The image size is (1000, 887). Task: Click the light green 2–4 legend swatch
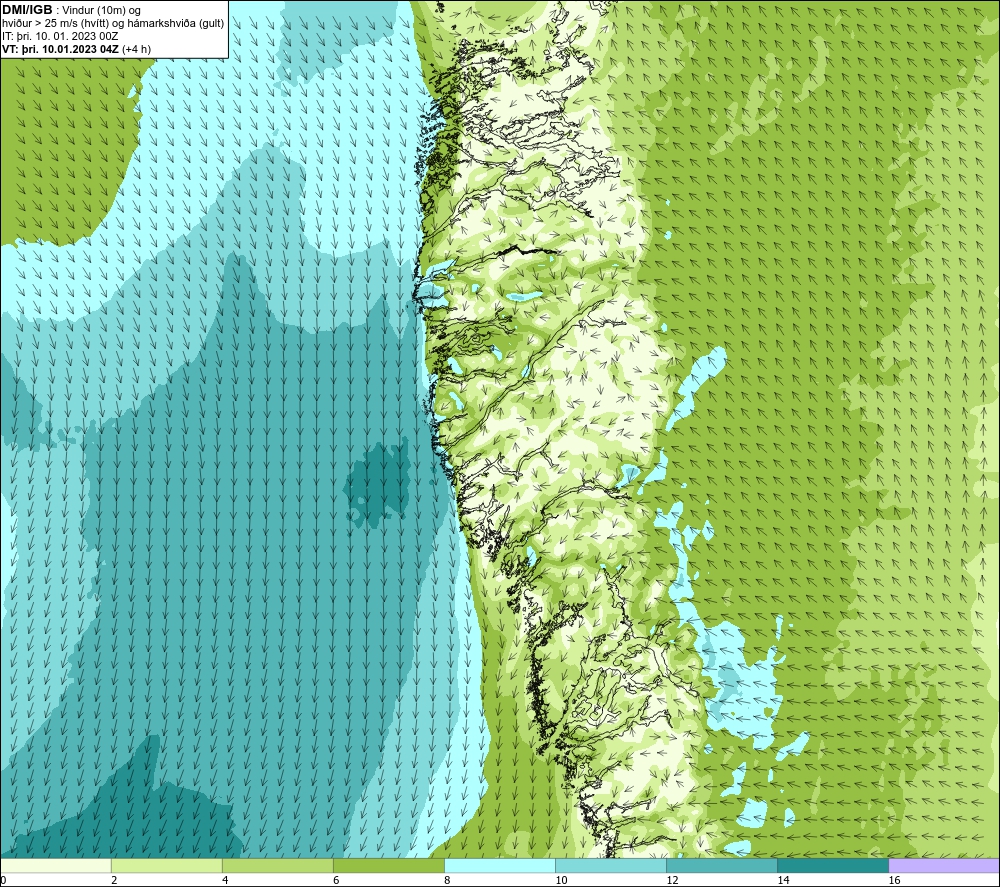click(166, 865)
